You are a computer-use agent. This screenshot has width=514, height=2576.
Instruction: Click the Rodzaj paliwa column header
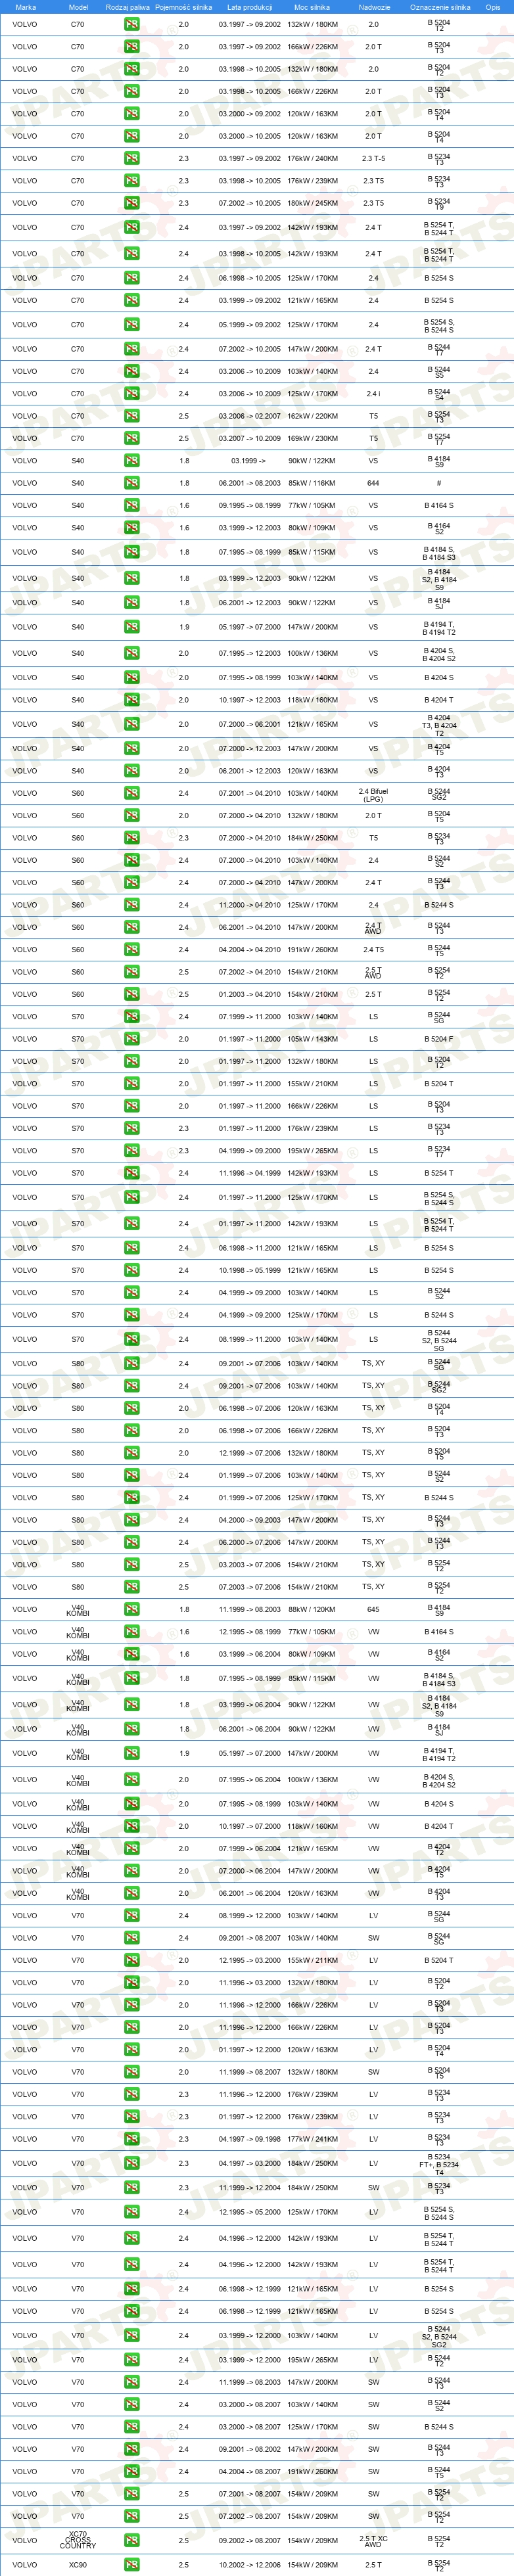[128, 7]
